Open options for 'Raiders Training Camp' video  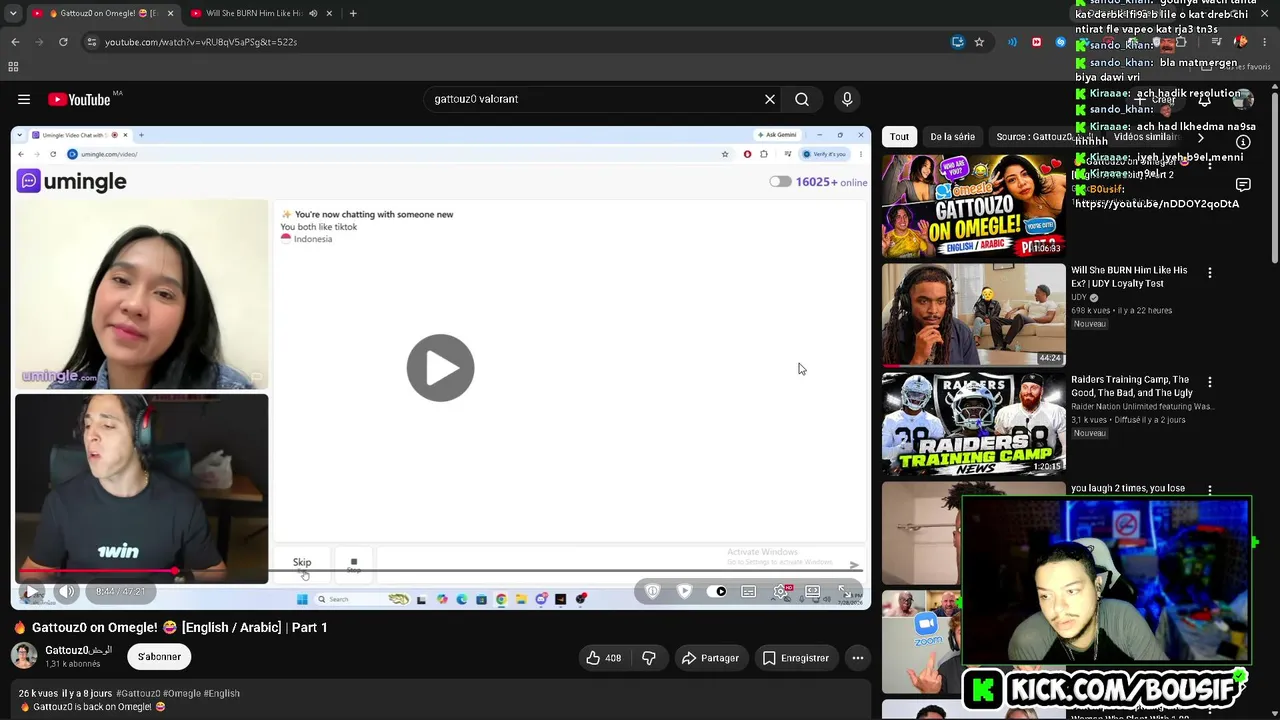pos(1210,382)
